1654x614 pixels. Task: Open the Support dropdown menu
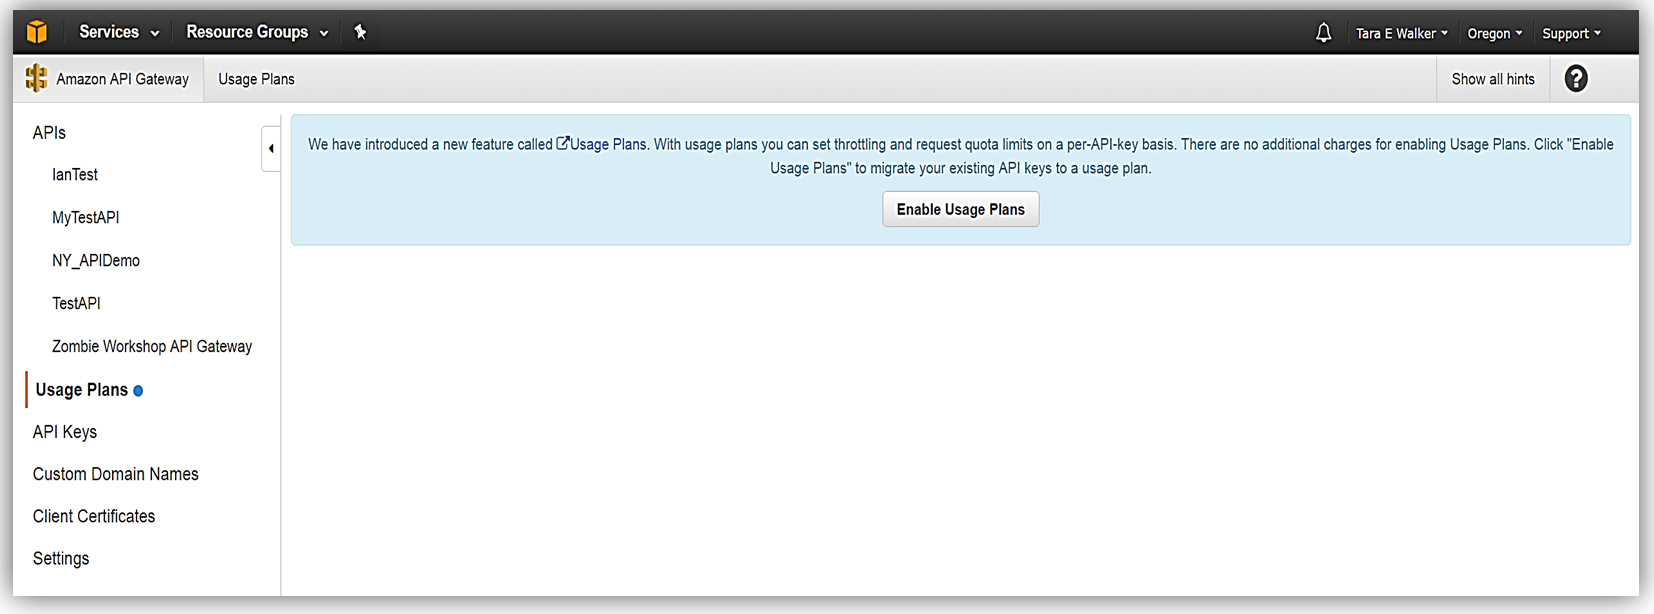pos(1571,33)
